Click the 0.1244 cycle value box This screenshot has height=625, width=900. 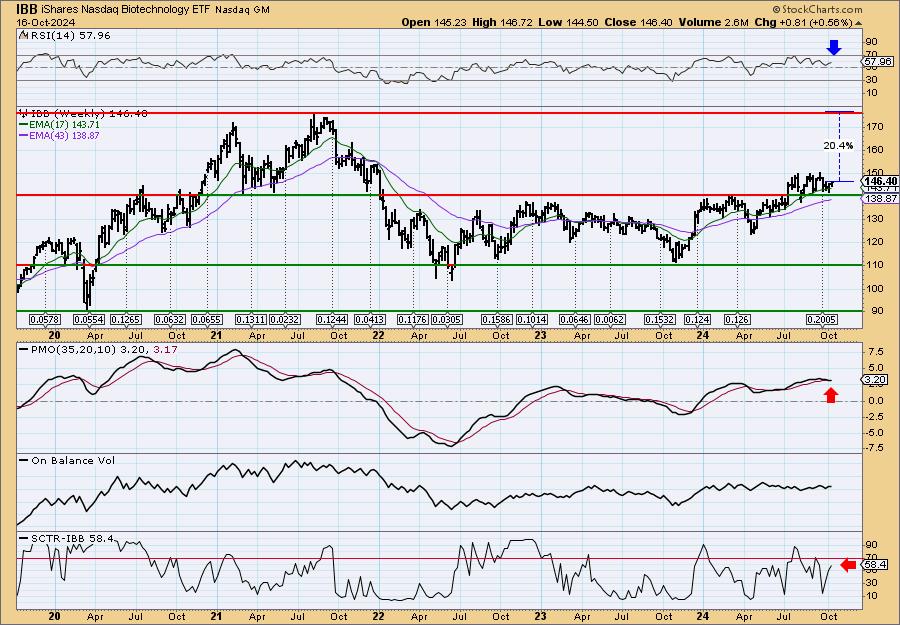pos(332,319)
